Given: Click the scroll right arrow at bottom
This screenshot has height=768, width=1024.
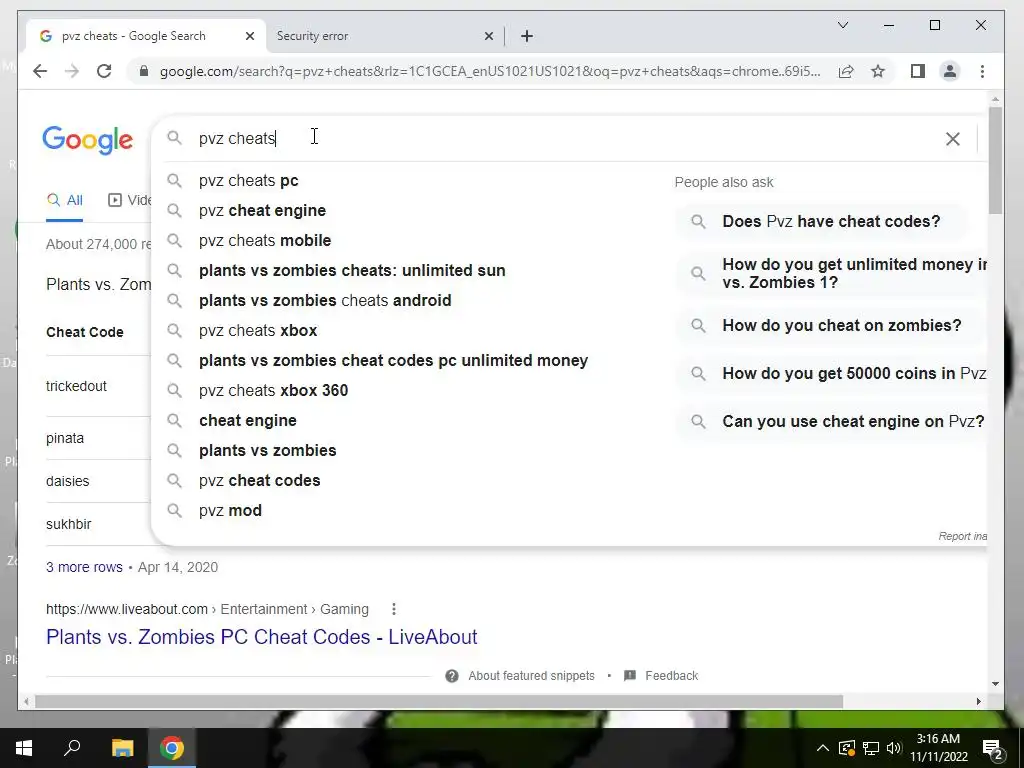Looking at the screenshot, I should click(x=978, y=701).
